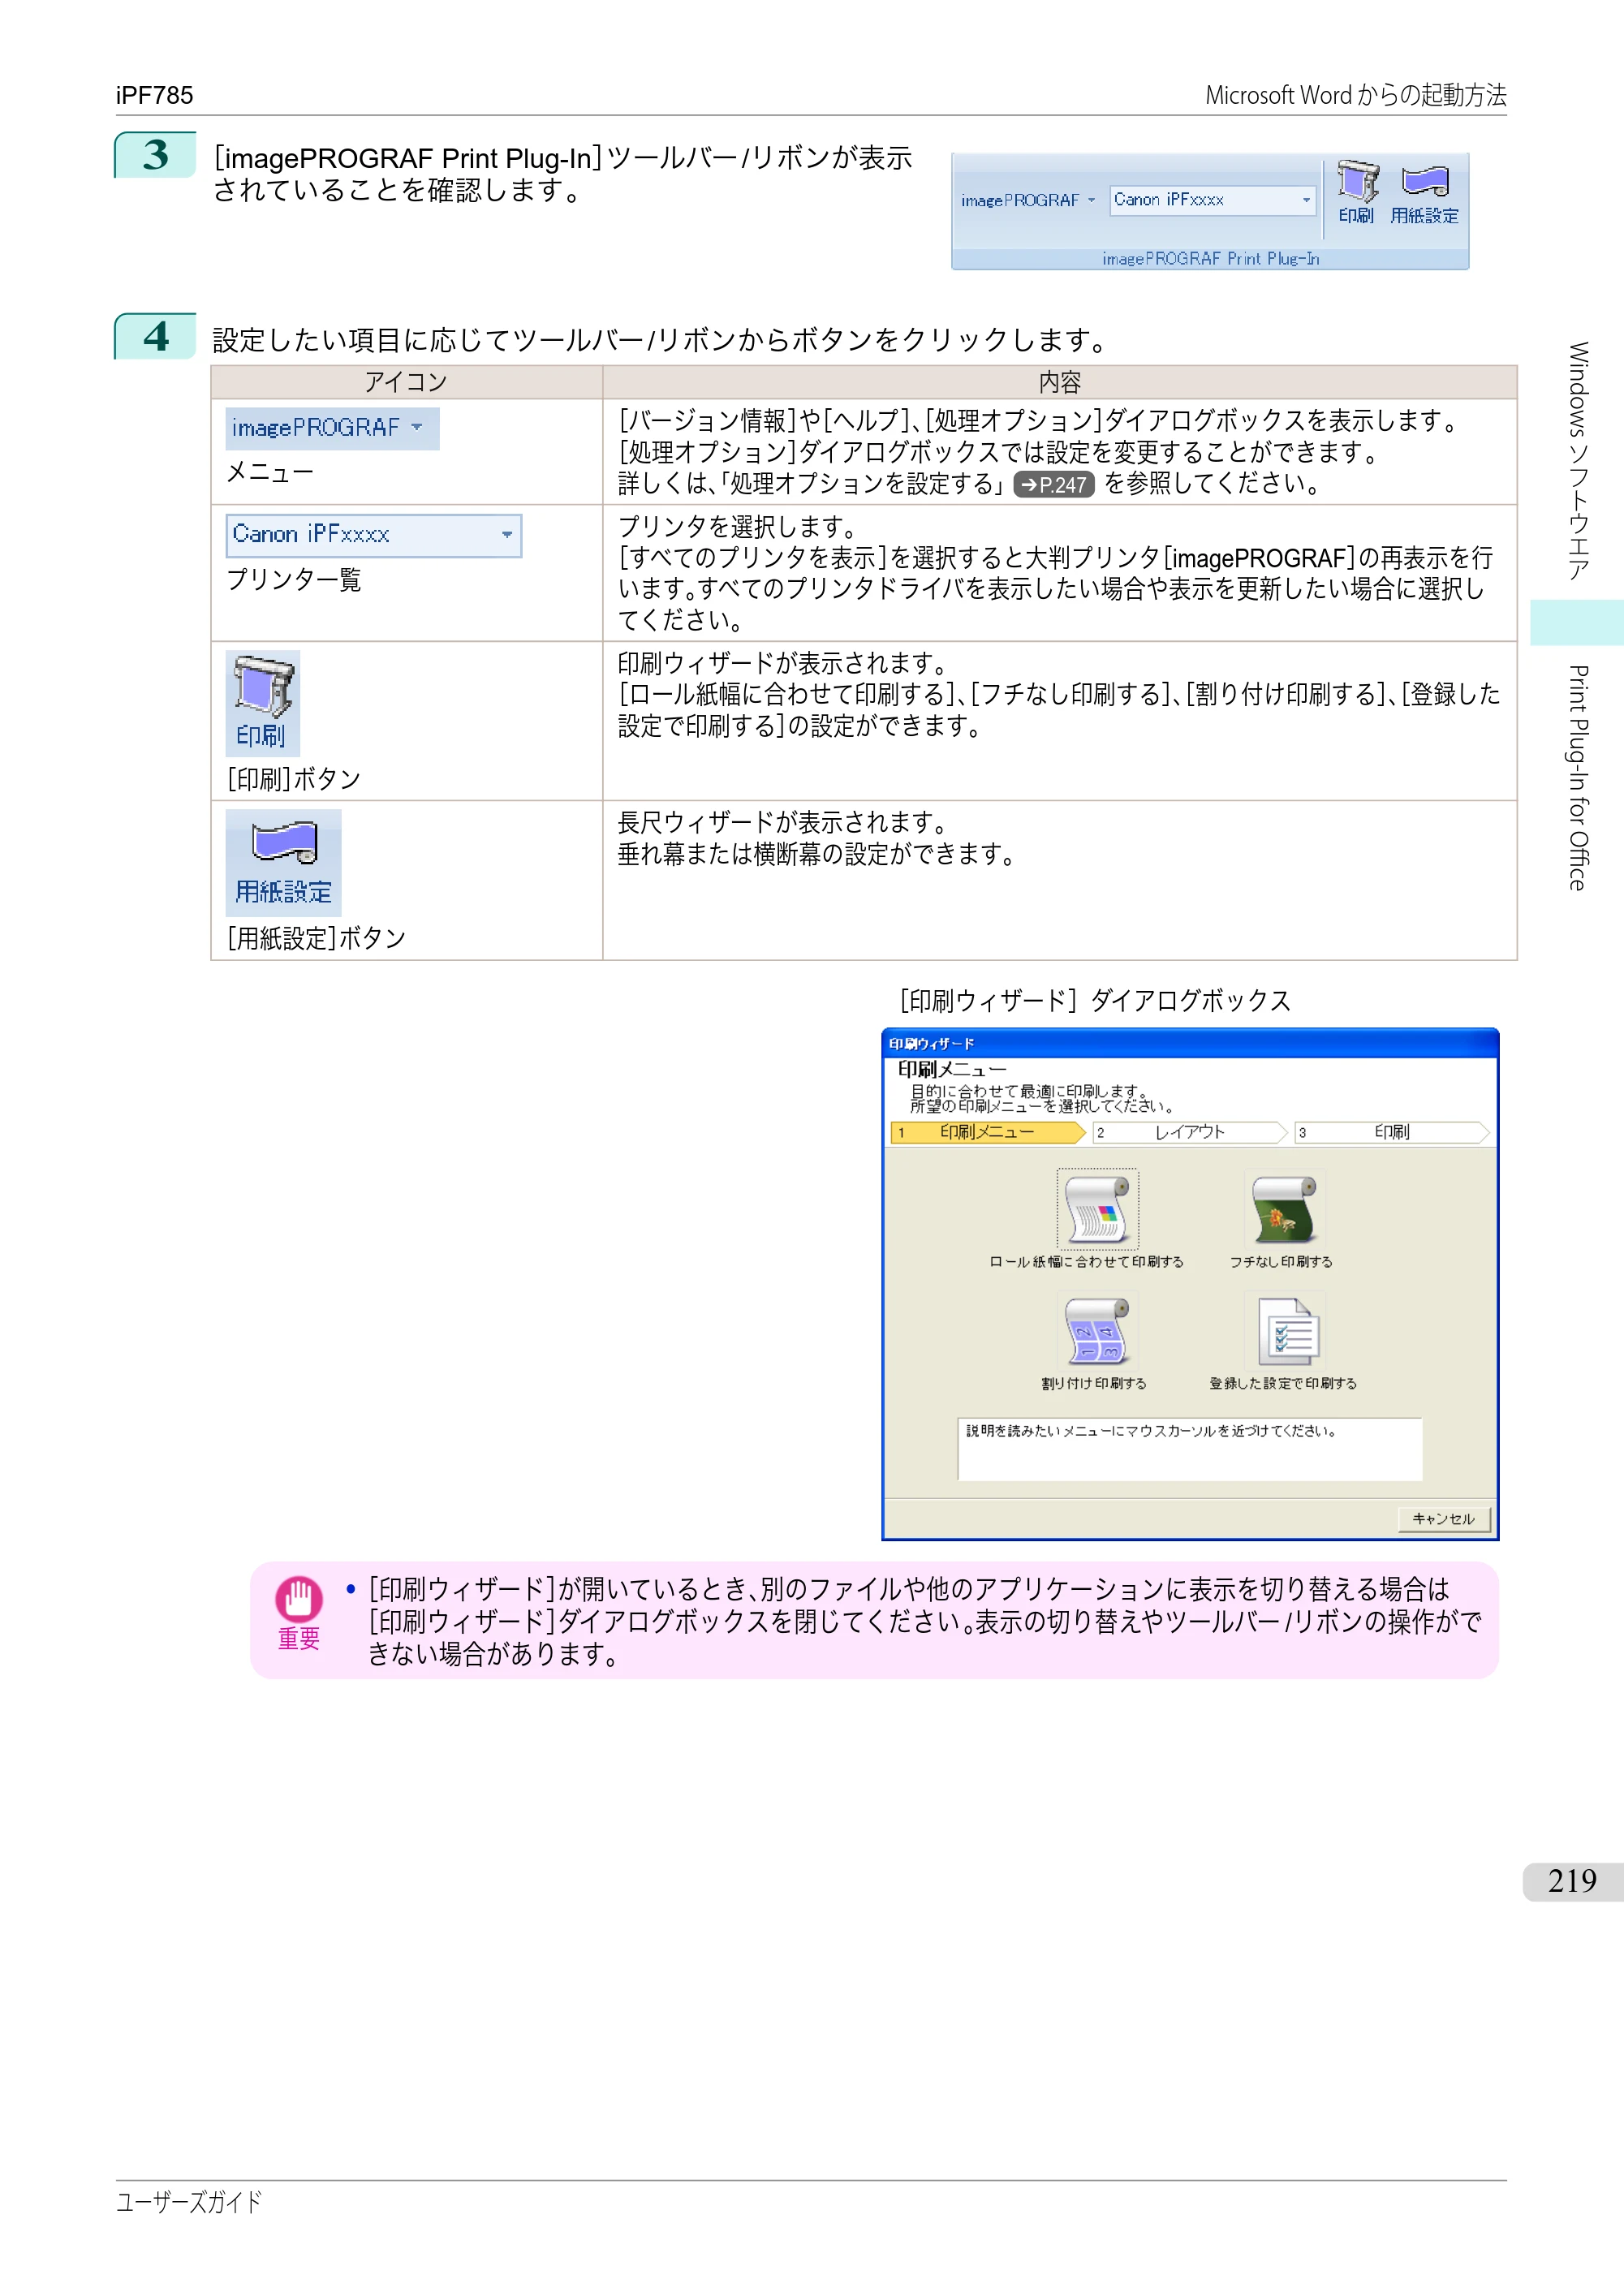Click the 印刷 printer icon in top toolbar
Image resolution: width=1624 pixels, height=2296 pixels.
point(1357,192)
